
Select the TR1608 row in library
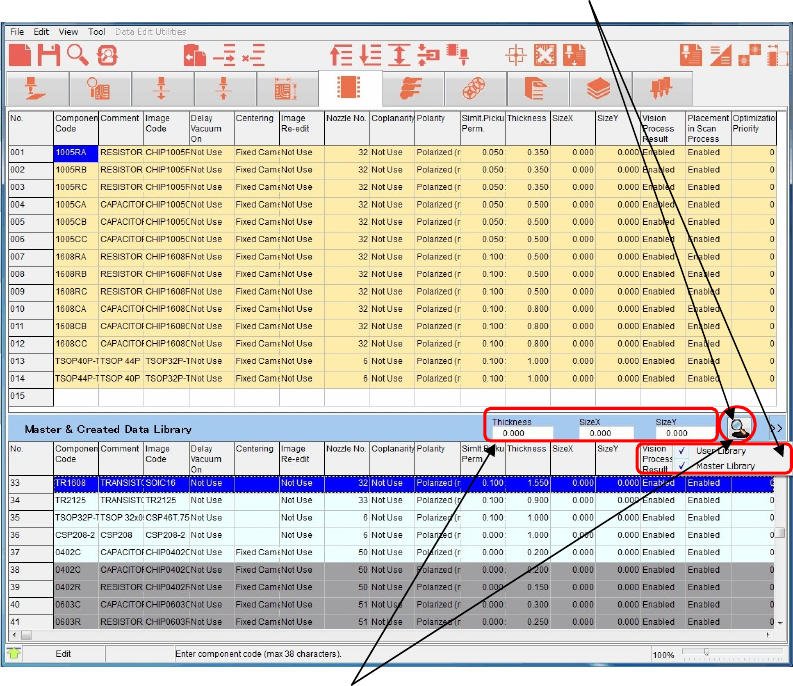tap(76, 483)
